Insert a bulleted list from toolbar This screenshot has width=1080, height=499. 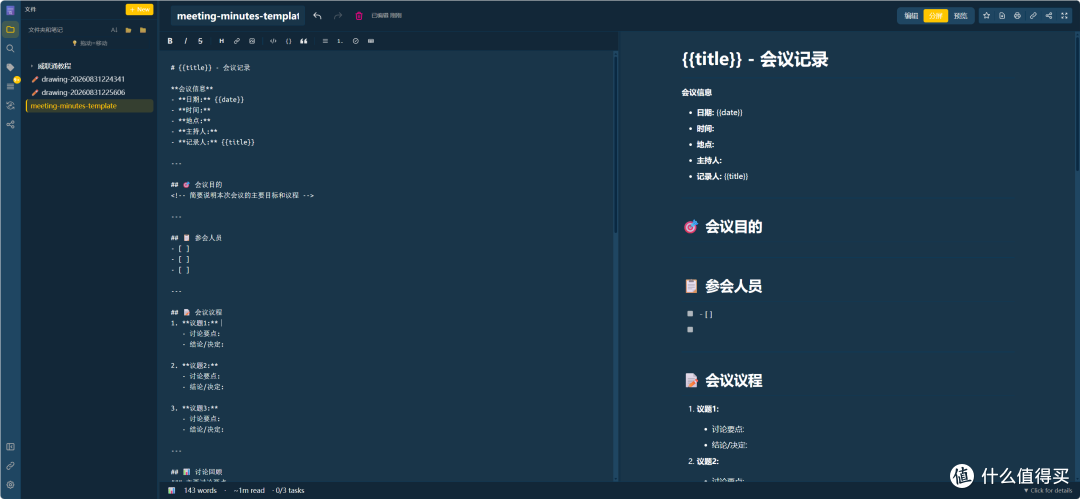point(325,41)
